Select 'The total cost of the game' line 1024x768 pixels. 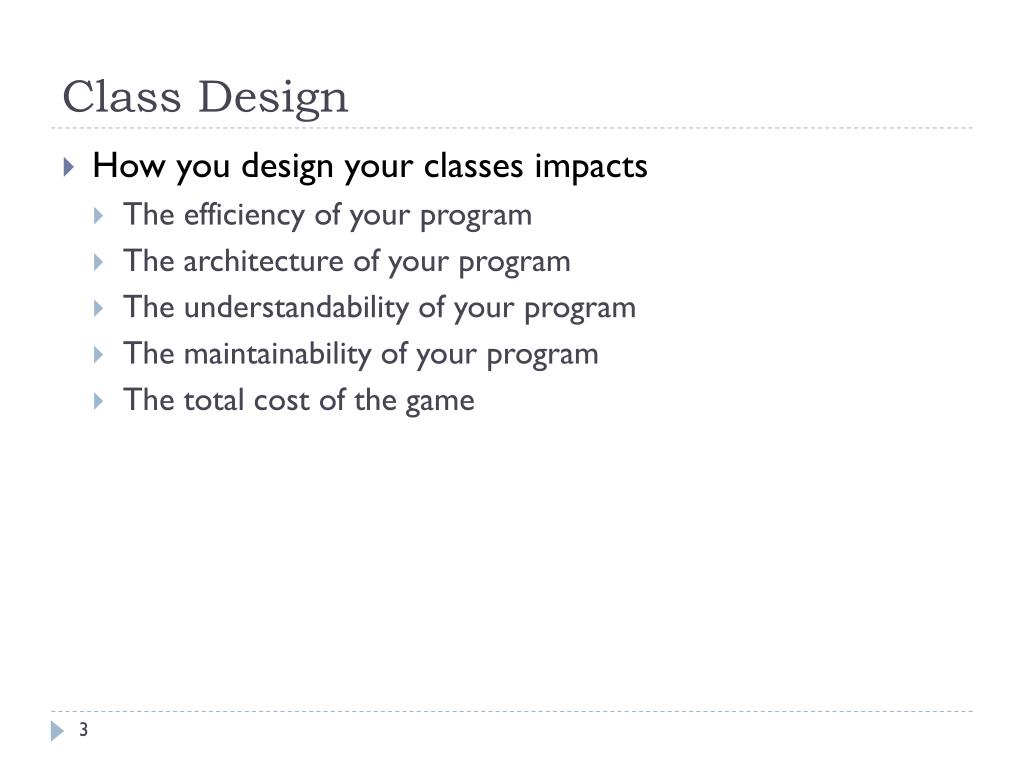[x=299, y=401]
